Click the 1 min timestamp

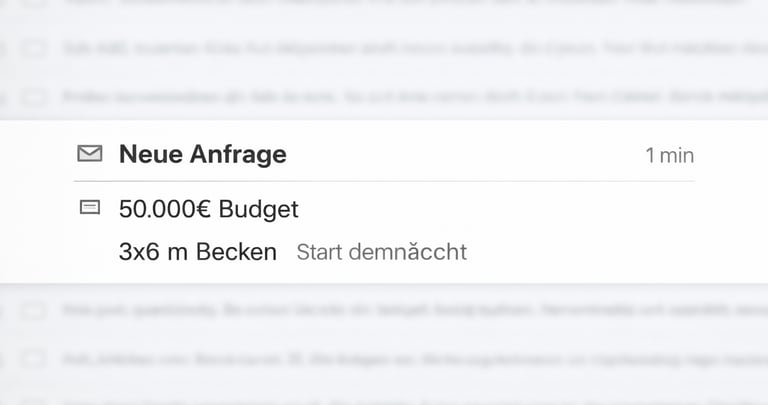click(669, 155)
